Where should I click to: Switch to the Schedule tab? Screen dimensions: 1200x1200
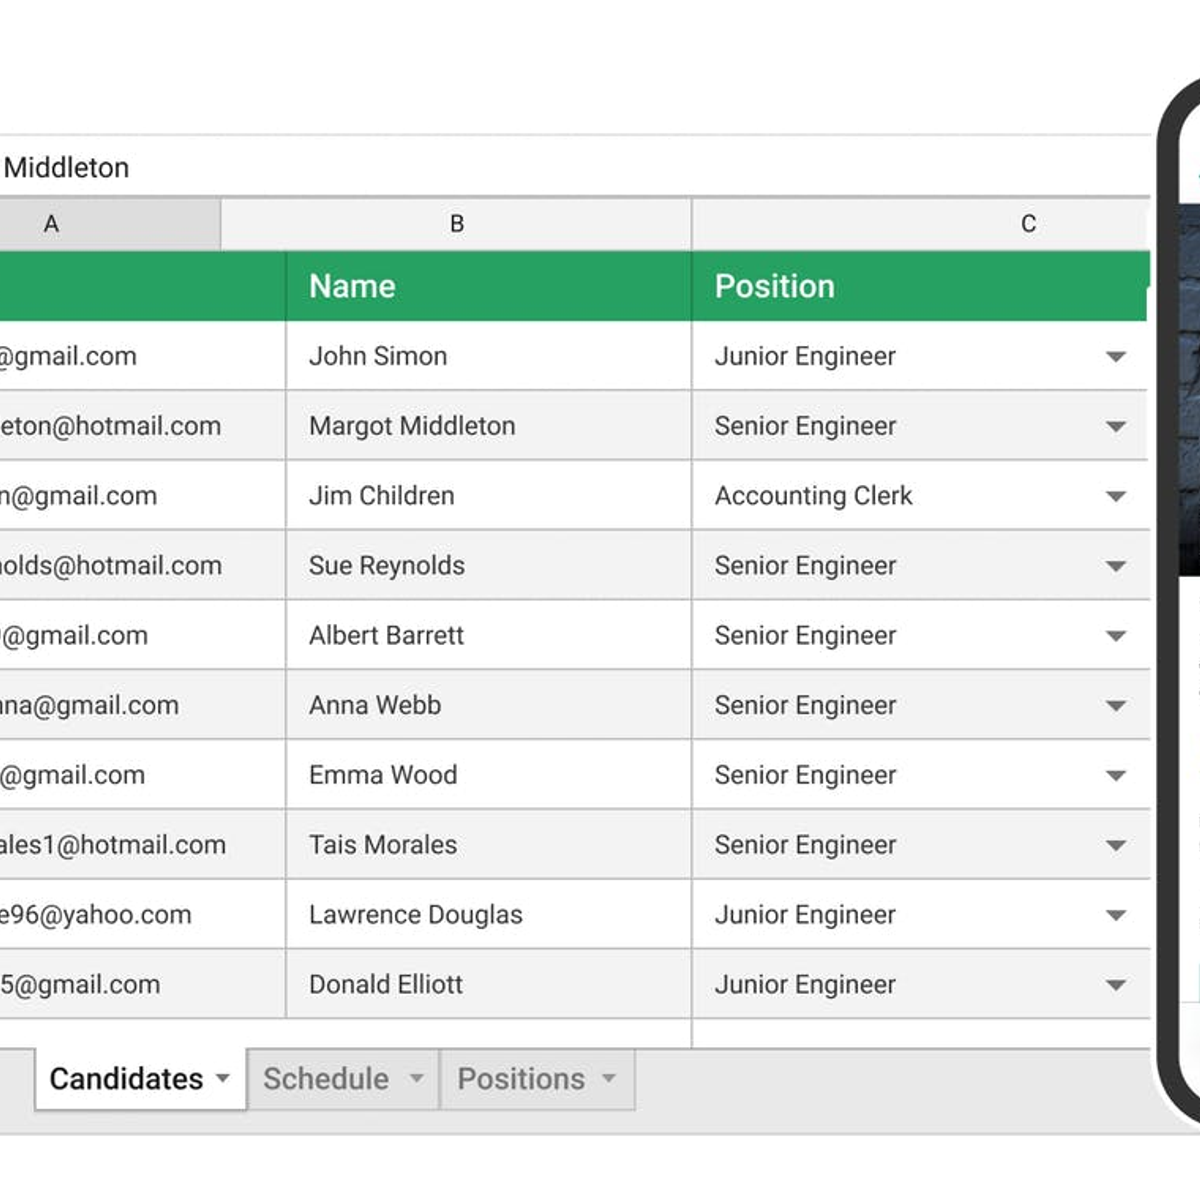pos(326,1079)
